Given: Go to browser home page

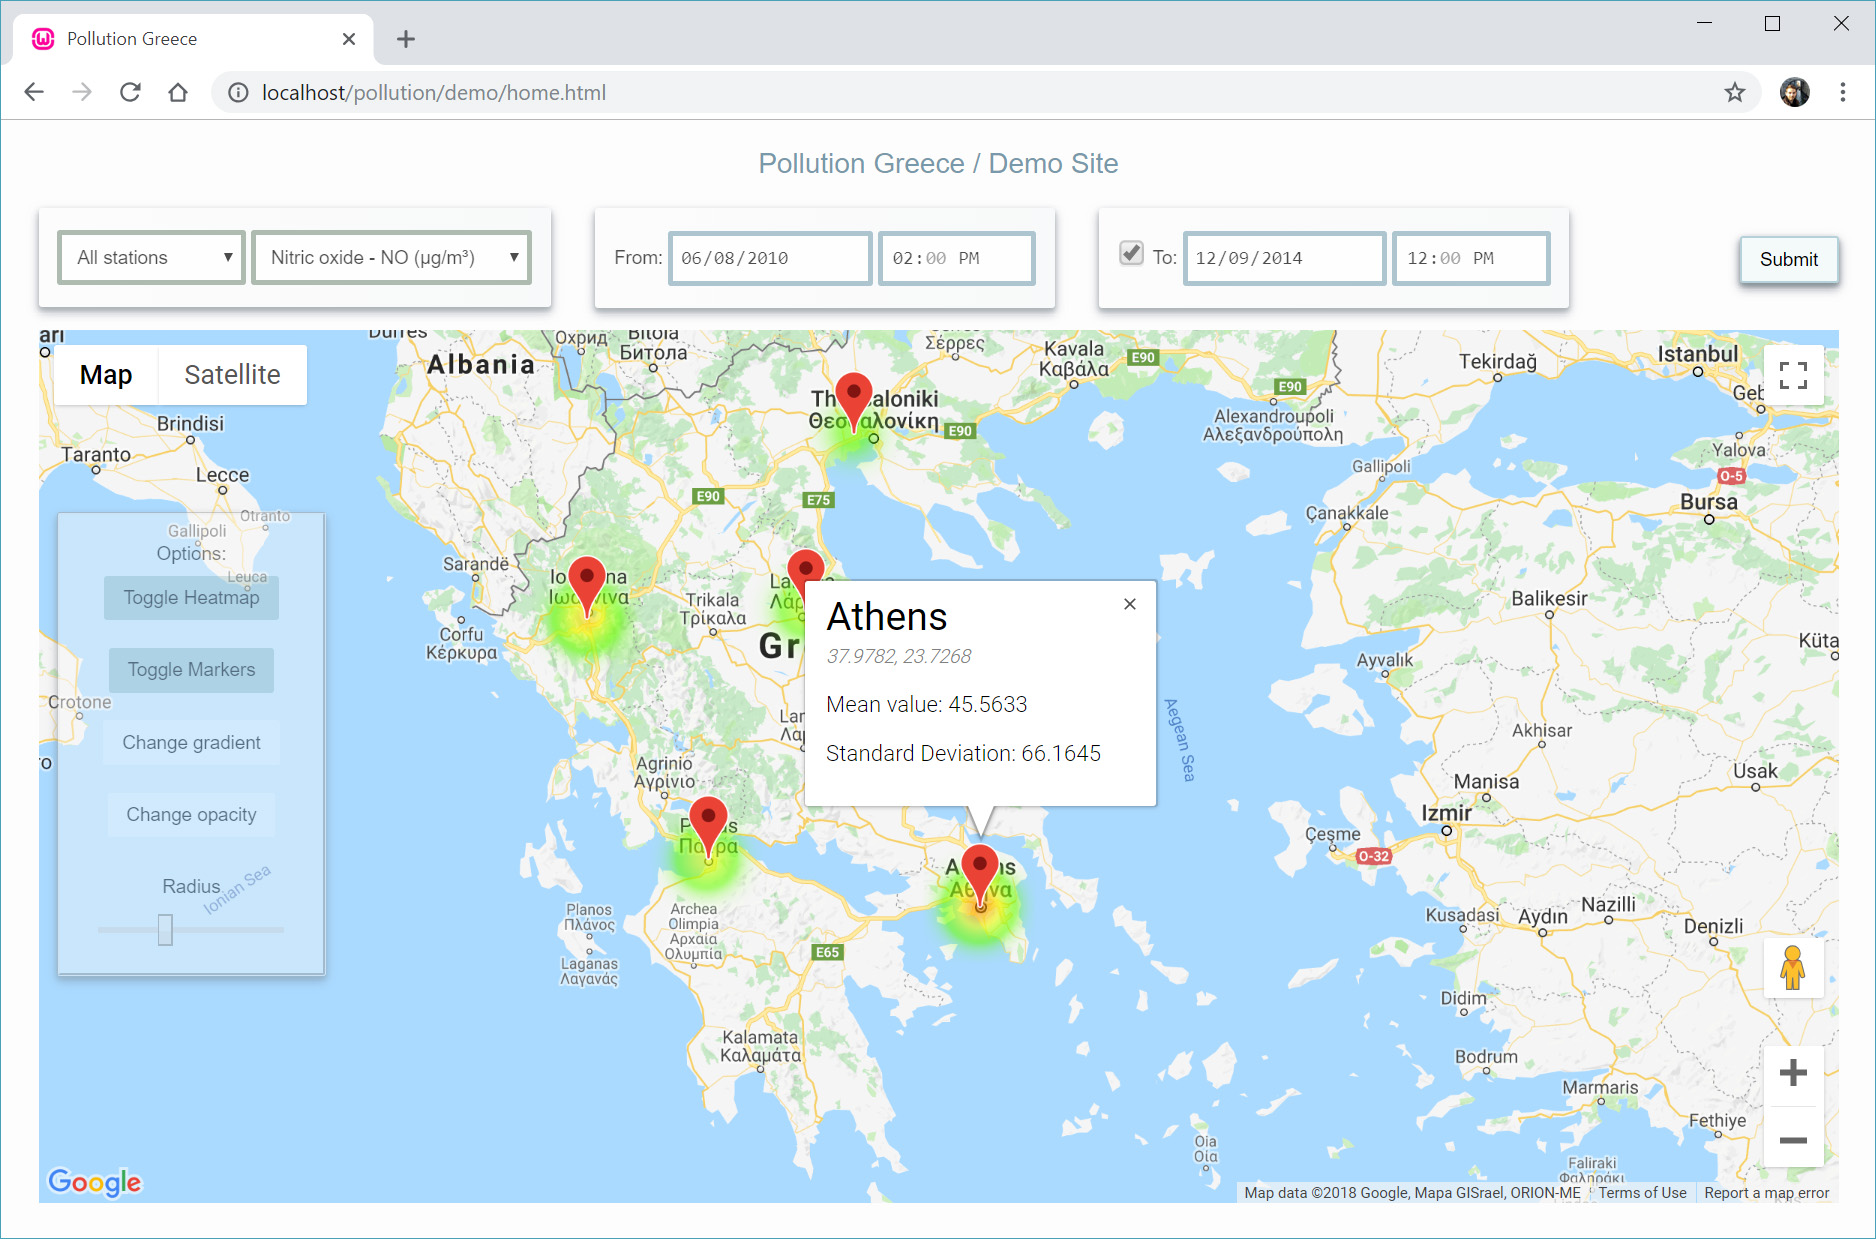Looking at the screenshot, I should (x=178, y=92).
